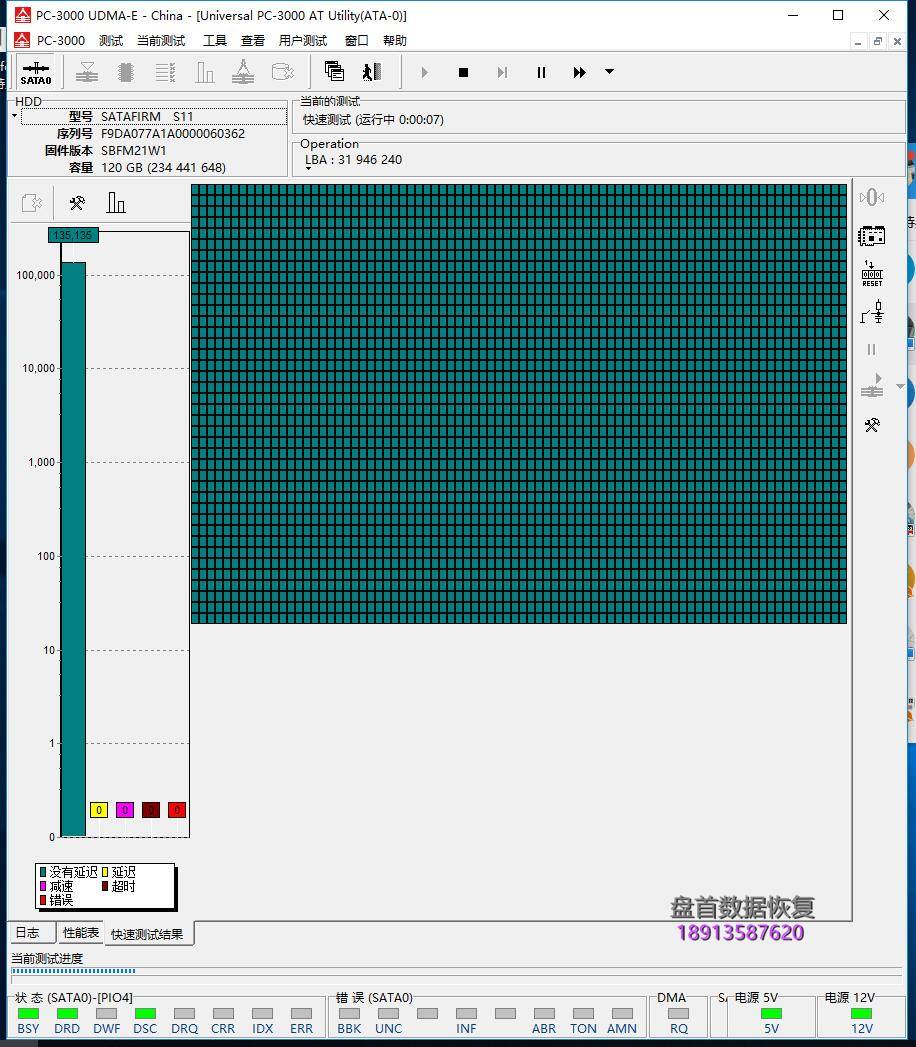Viewport: 916px width, 1047px height.
Task: Click the bar chart icon above histogram
Action: (x=116, y=204)
